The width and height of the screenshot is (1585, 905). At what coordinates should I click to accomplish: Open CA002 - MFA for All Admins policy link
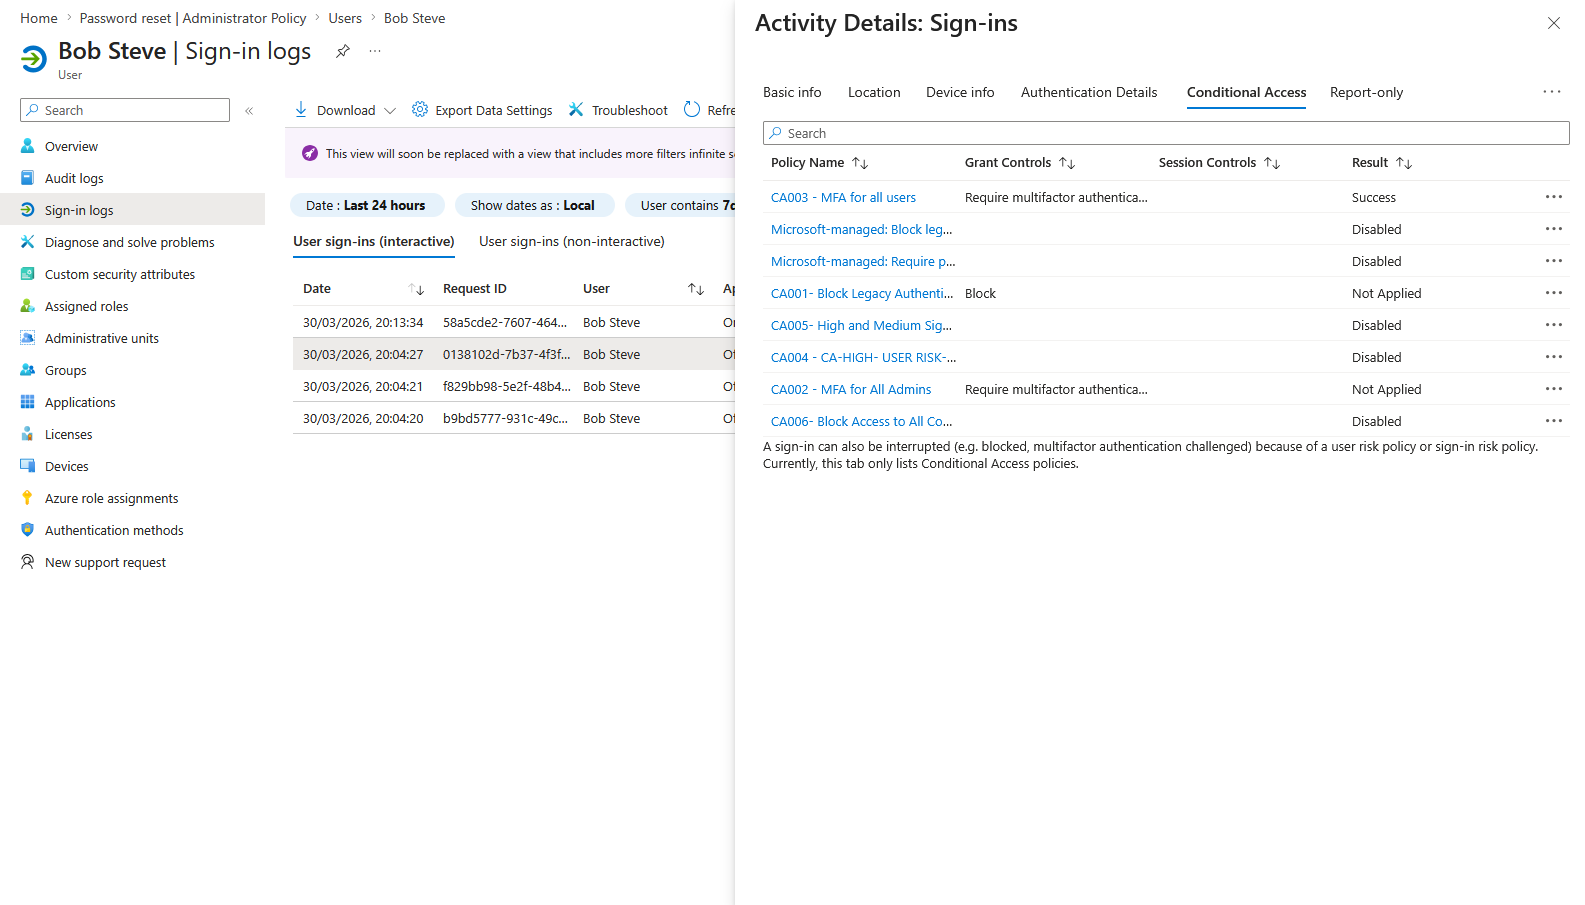point(850,389)
